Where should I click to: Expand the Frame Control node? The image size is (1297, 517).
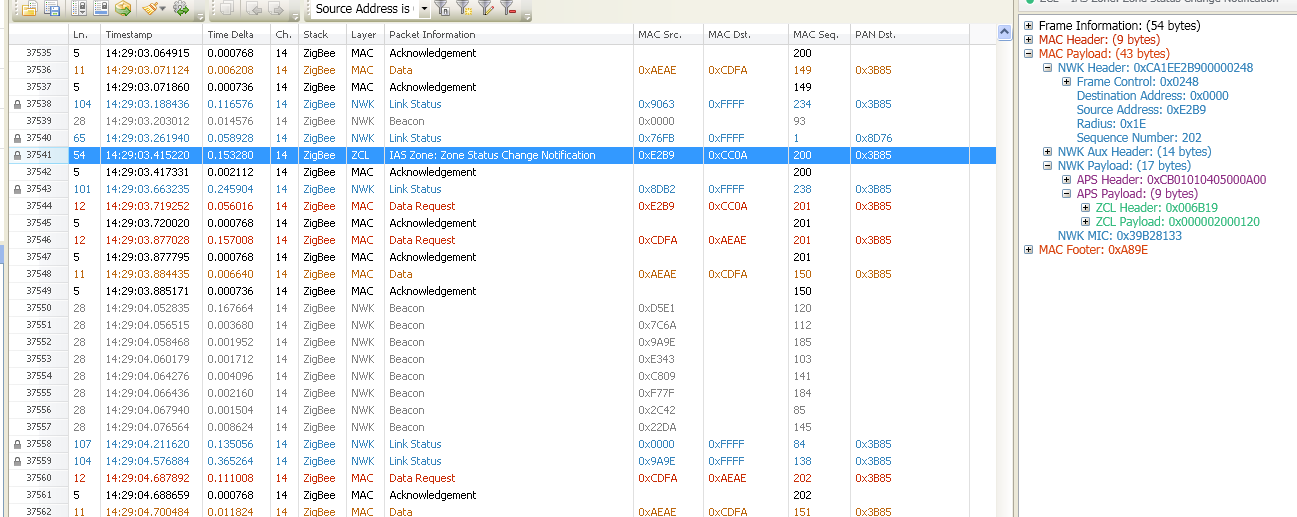1067,82
